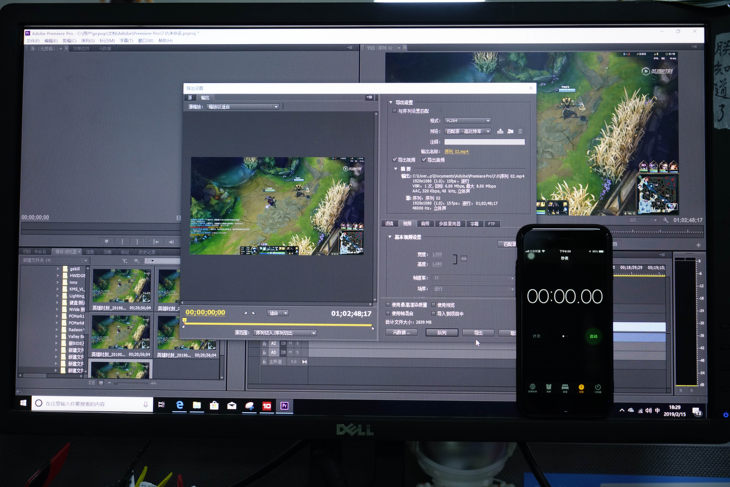Open File Explorer from the taskbar
Viewport: 730px width, 487px height.
[x=197, y=405]
